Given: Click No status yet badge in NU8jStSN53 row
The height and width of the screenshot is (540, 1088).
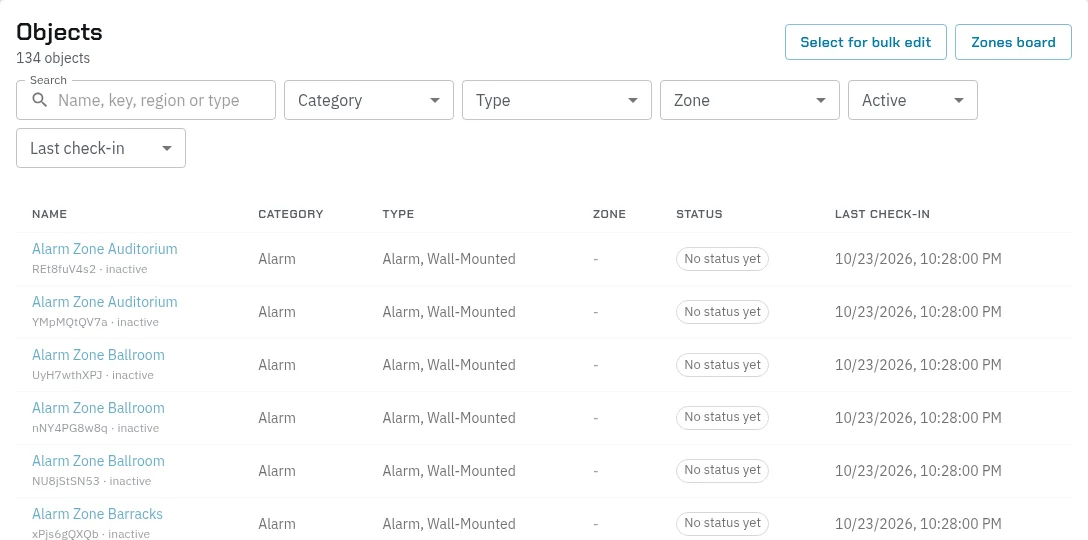Looking at the screenshot, I should [722, 470].
